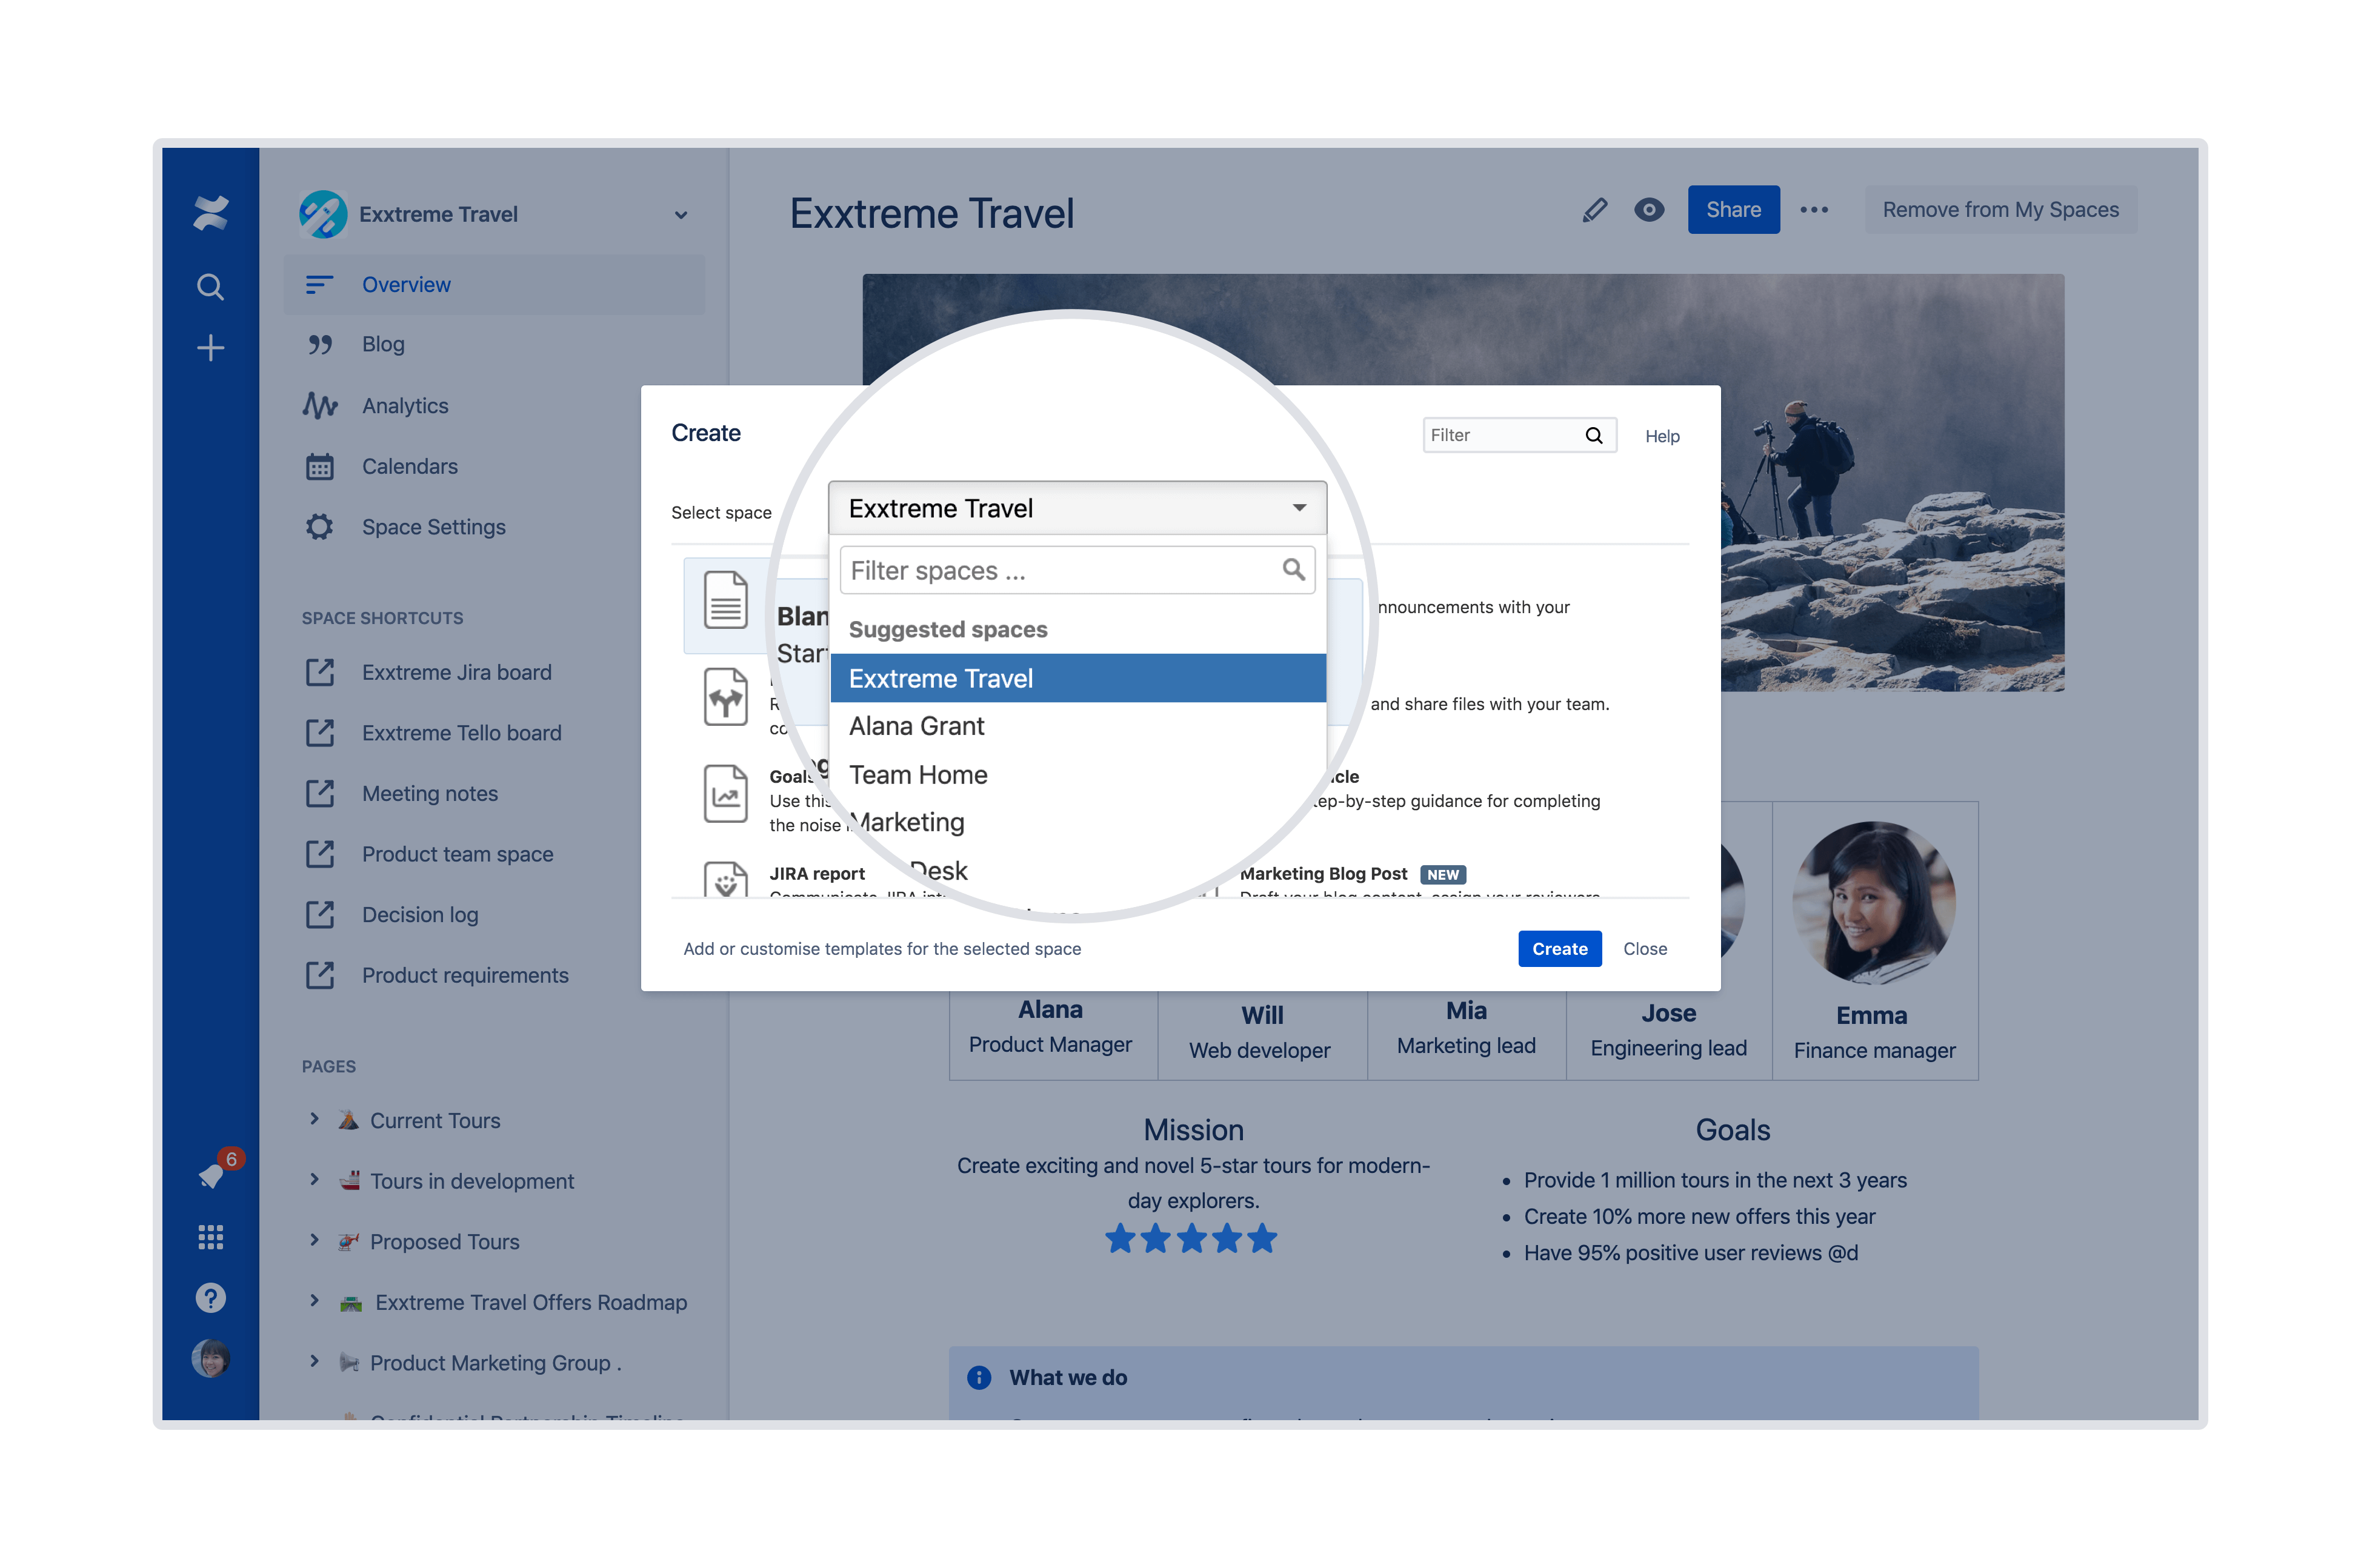The image size is (2361, 1568).
Task: Click the Confluence logo icon
Action: tap(210, 212)
